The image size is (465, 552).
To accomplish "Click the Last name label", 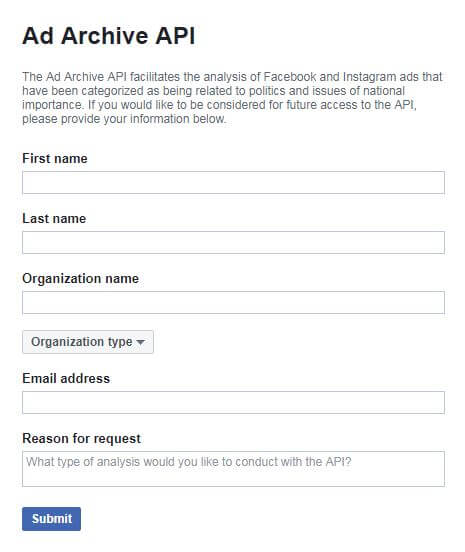I will [x=54, y=219].
